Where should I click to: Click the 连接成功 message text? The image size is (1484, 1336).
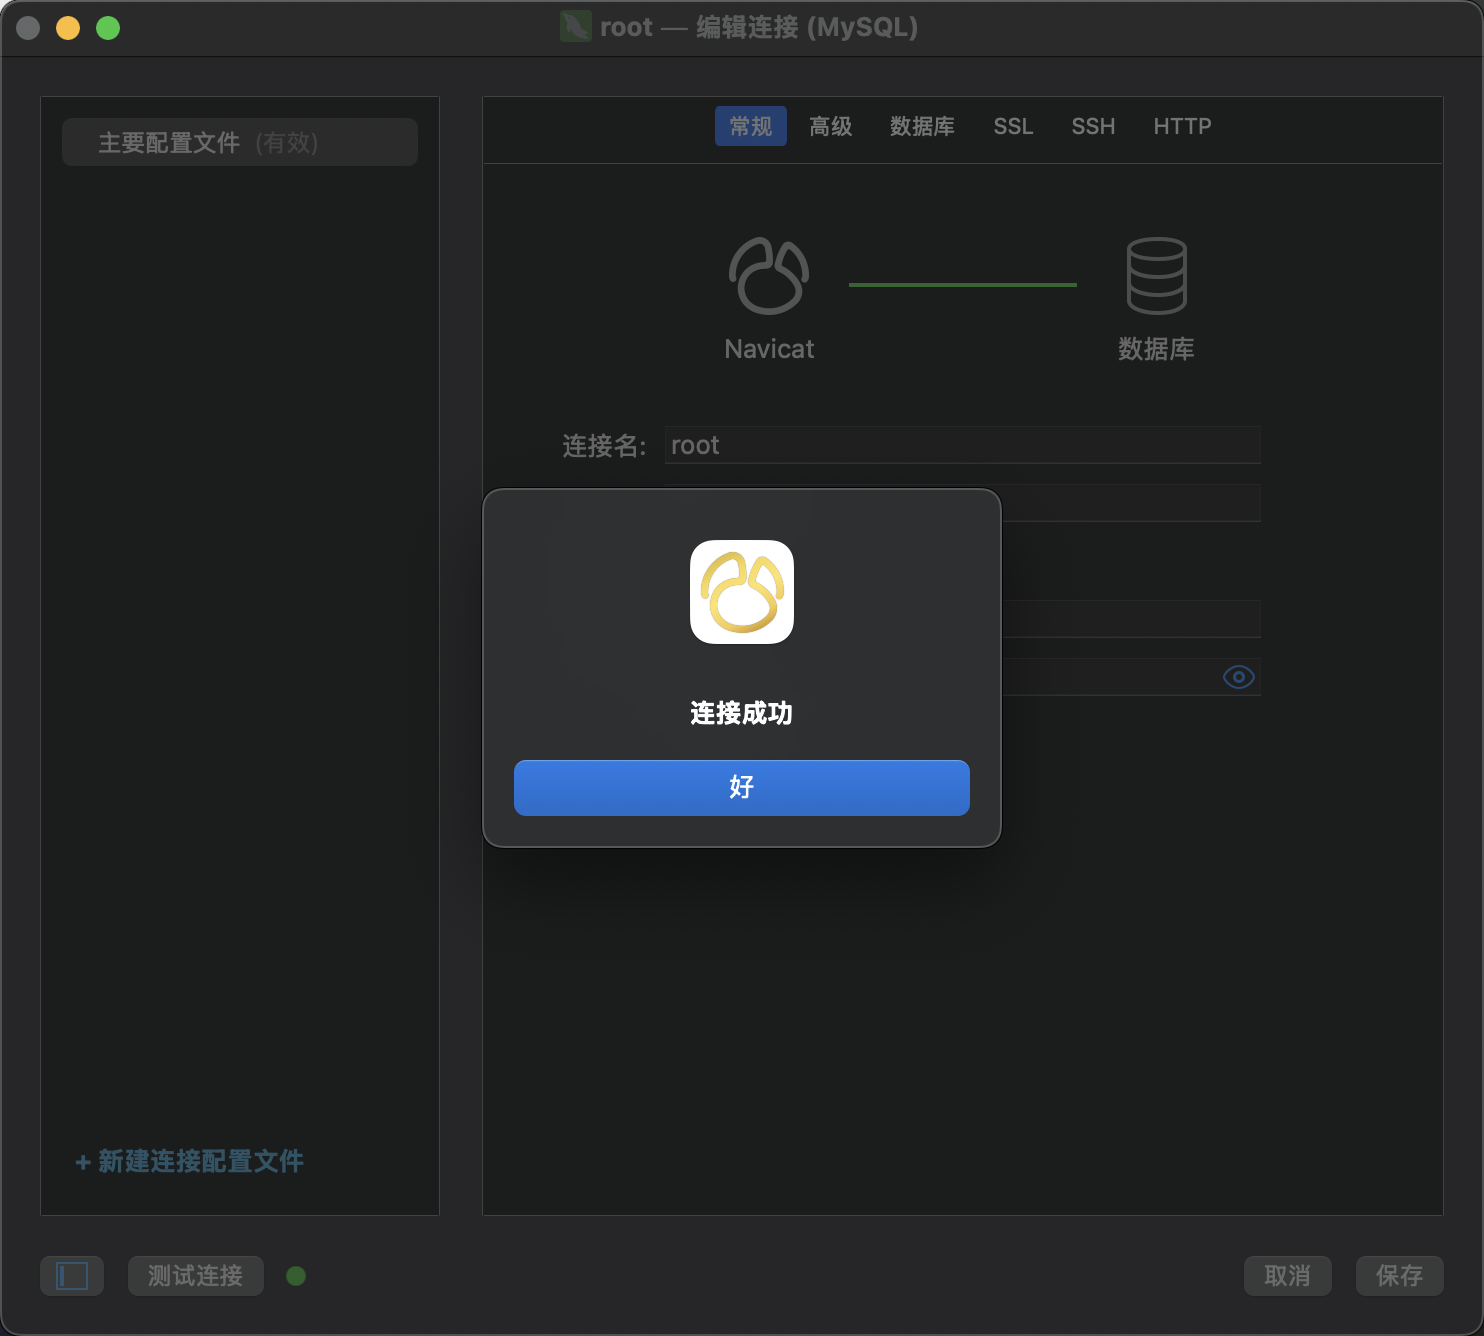tap(741, 713)
